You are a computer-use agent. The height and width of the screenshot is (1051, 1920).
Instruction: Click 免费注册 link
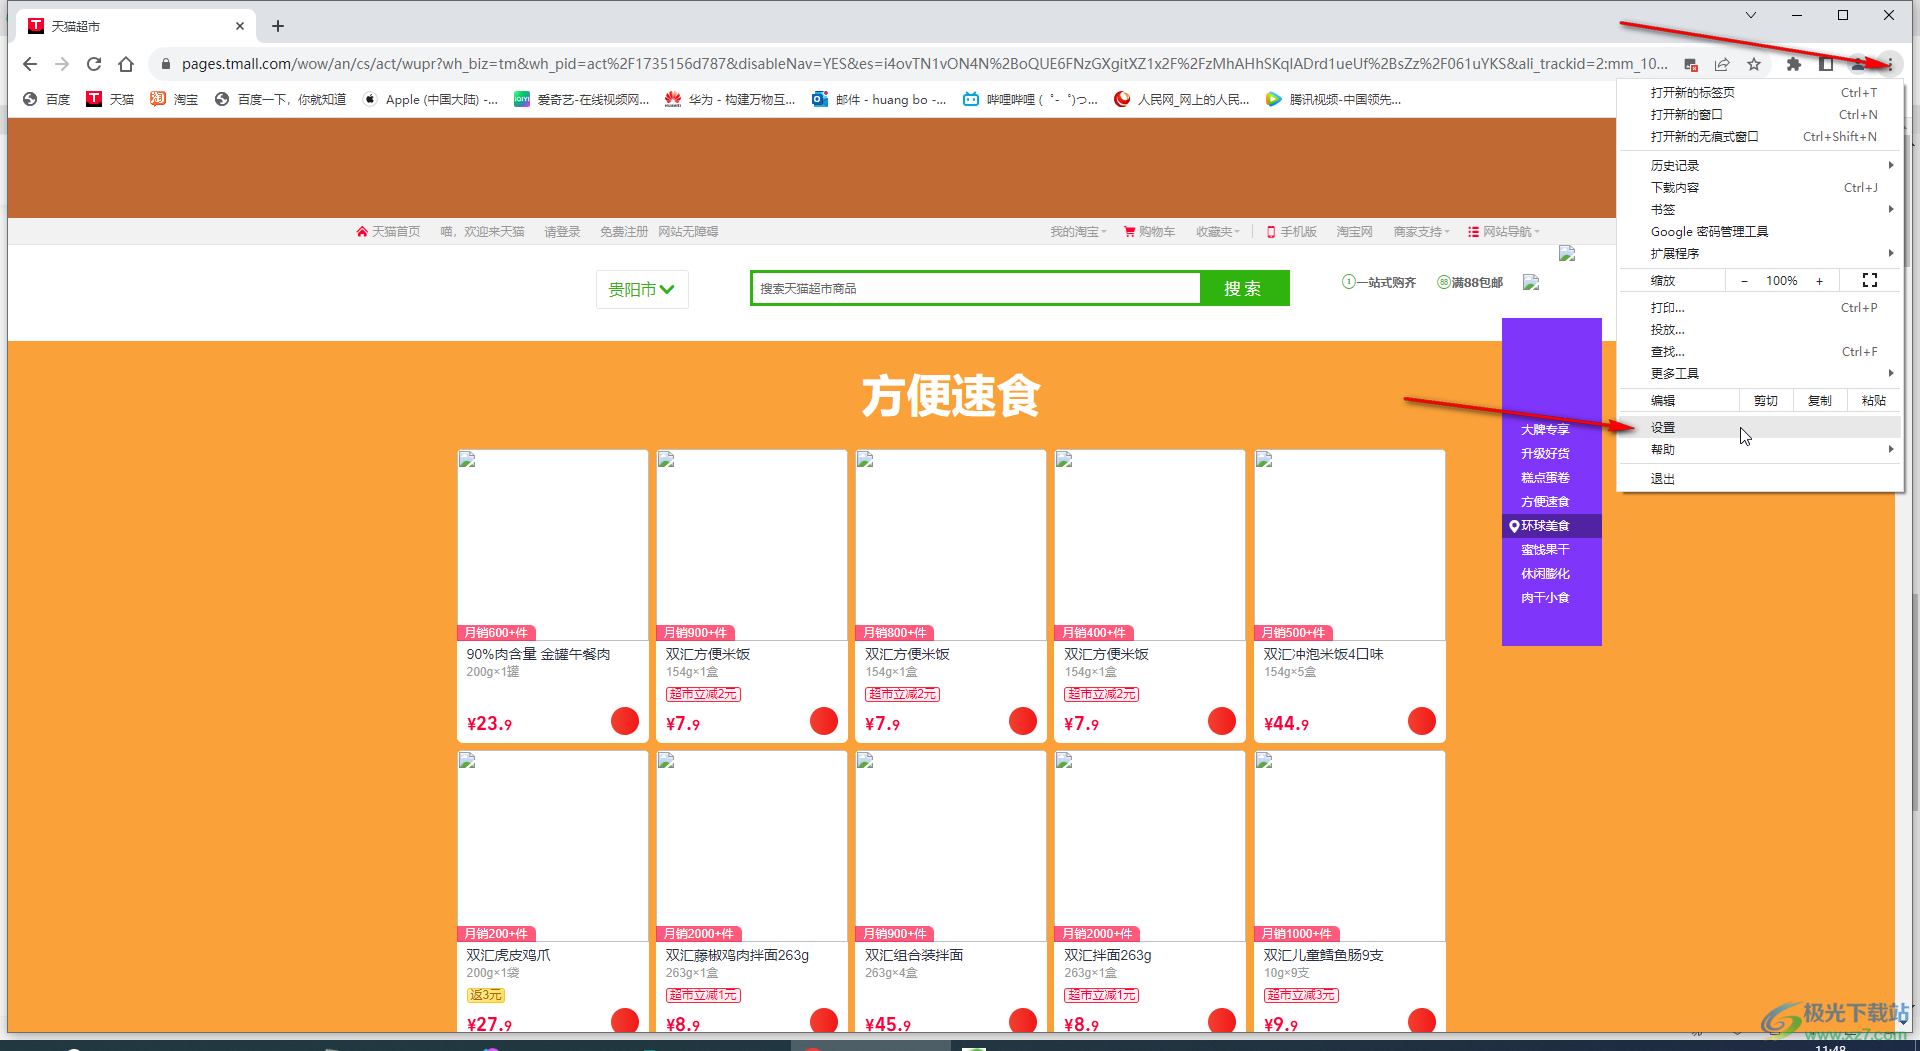point(624,232)
